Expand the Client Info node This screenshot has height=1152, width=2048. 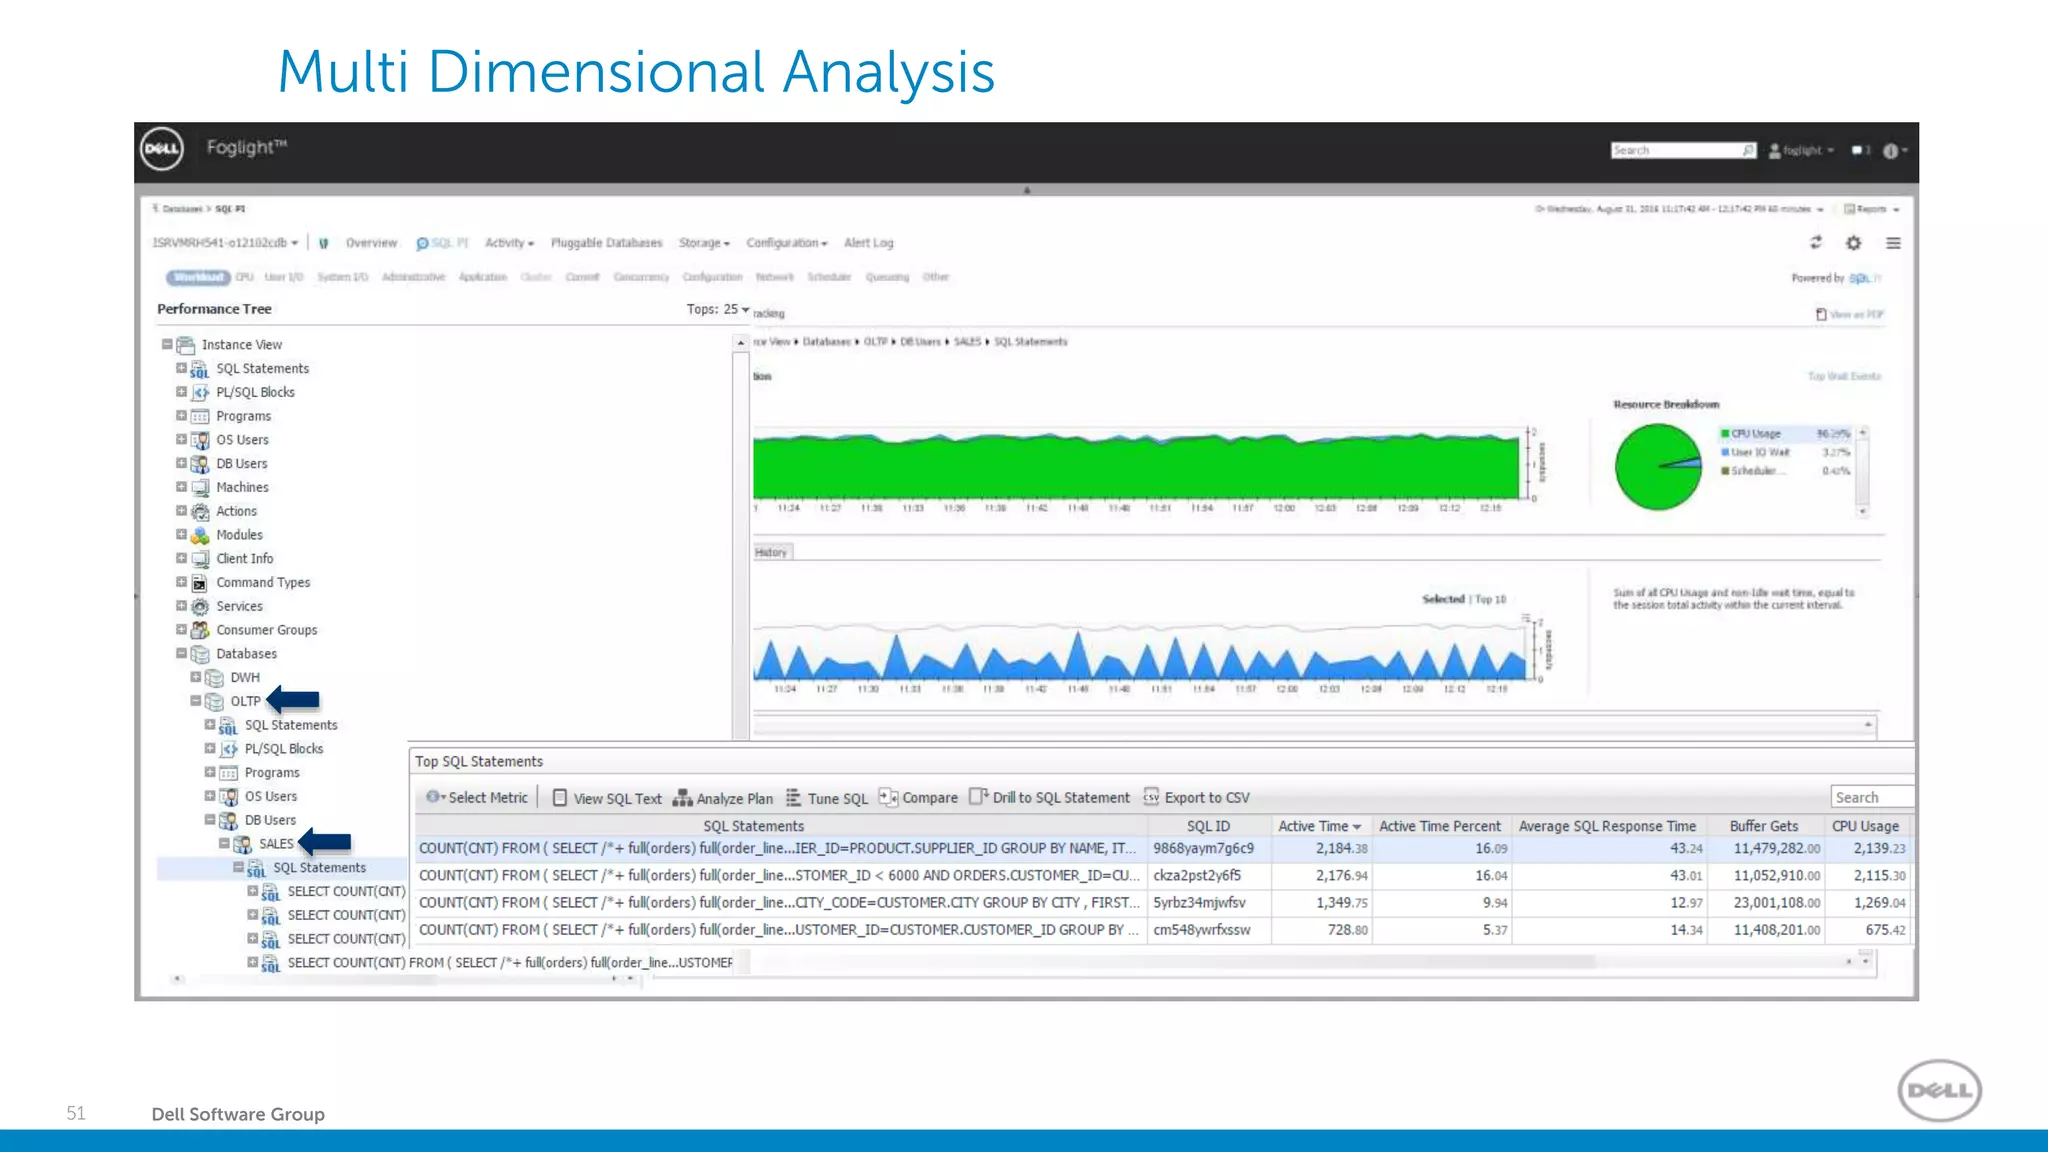tap(181, 558)
